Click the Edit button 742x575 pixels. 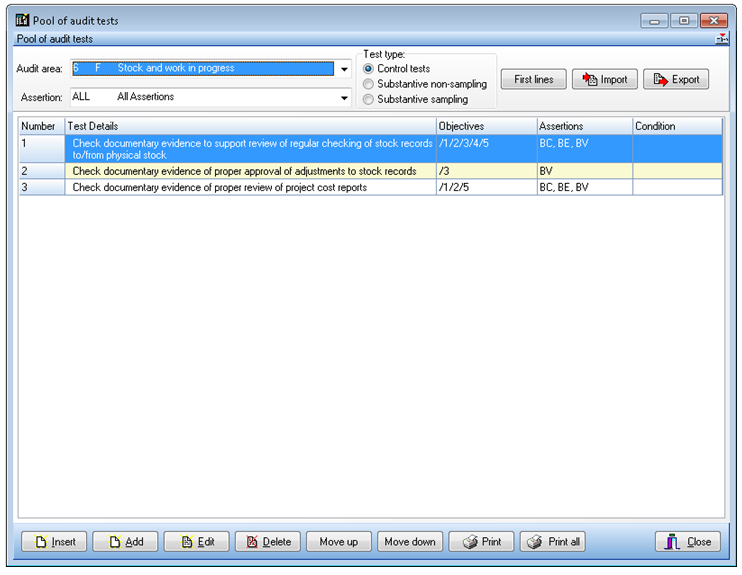point(197,541)
